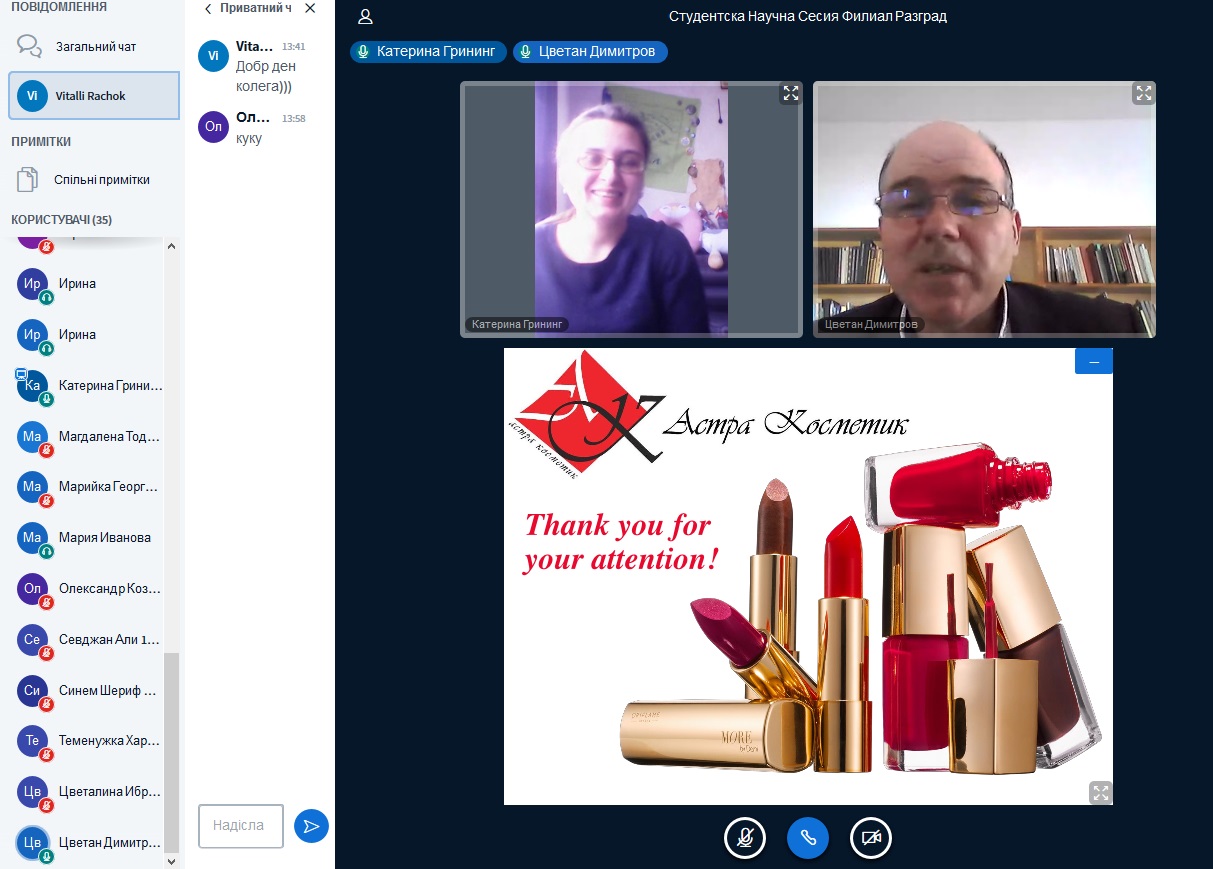Make Катерина Грининг webcam fullscreen
Image resolution: width=1213 pixels, height=869 pixels.
point(791,93)
